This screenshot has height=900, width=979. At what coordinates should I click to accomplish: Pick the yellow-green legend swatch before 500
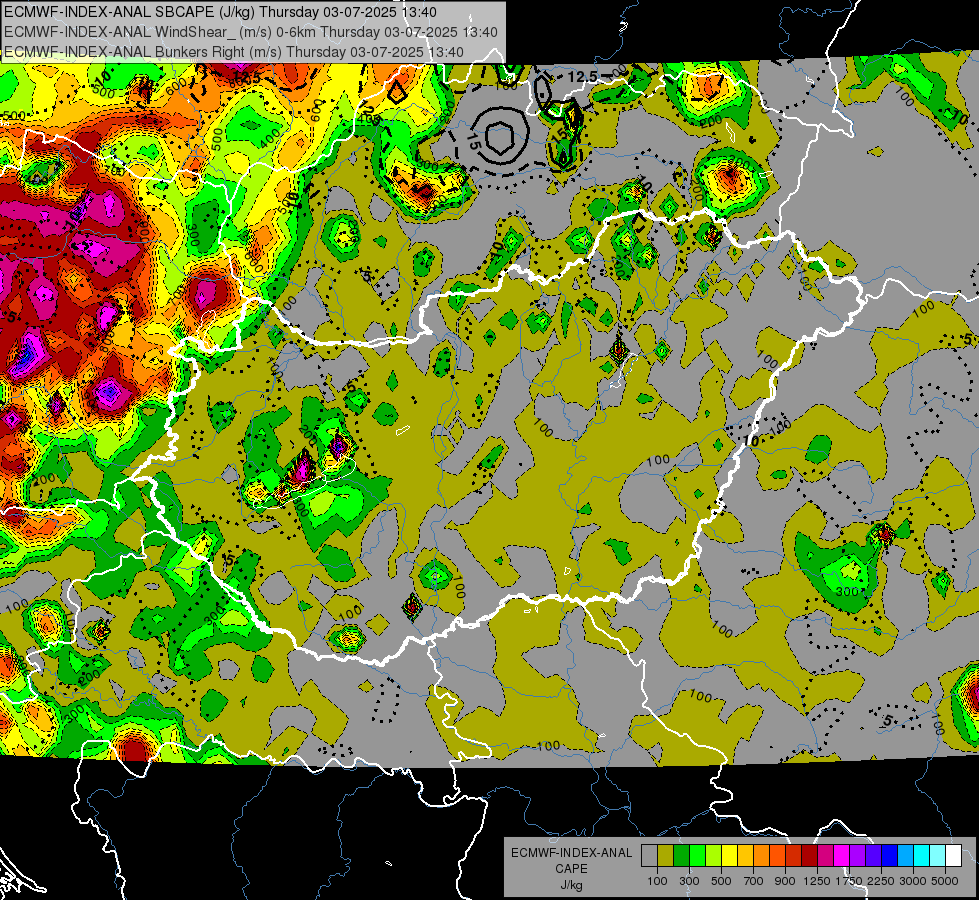pyautogui.click(x=714, y=856)
